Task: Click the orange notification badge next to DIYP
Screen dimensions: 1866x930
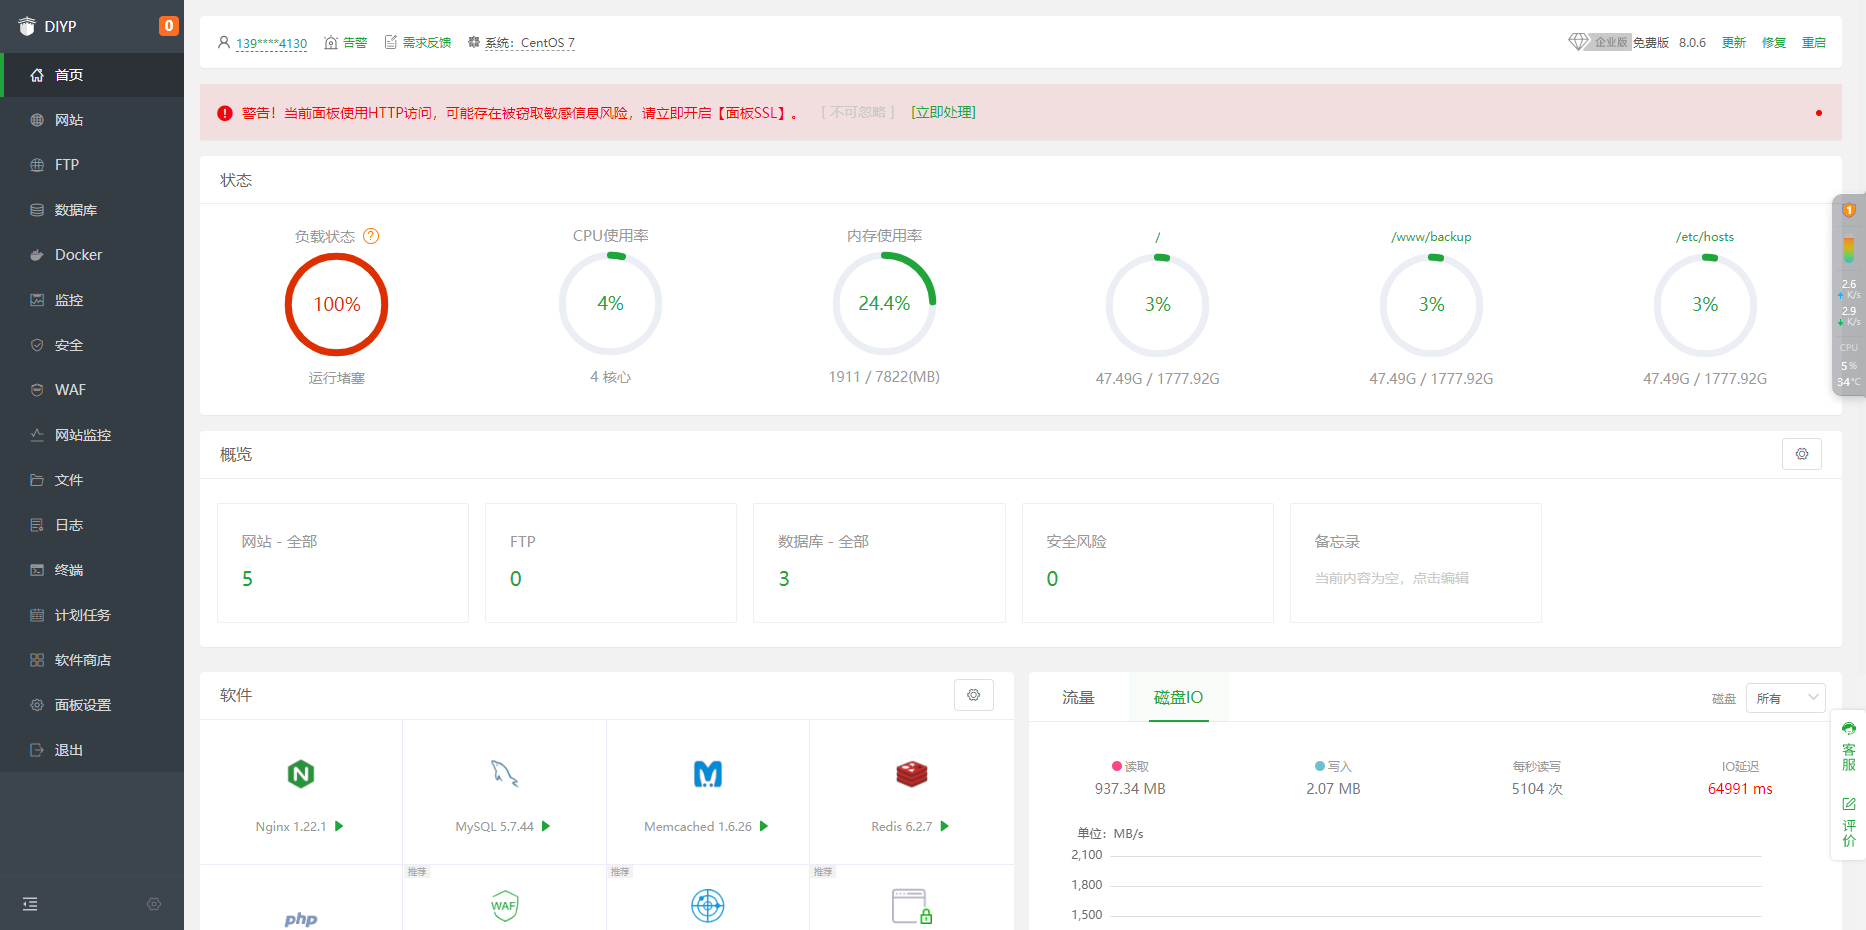Action: click(169, 26)
